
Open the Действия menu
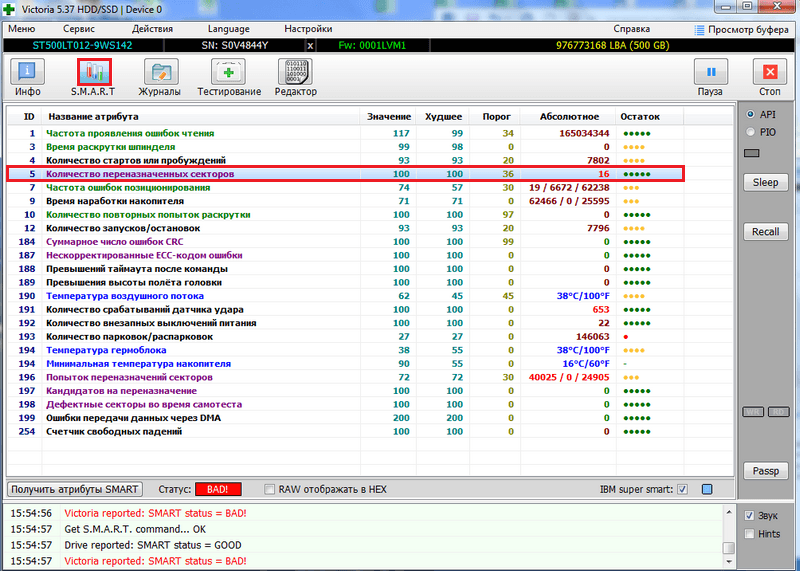(x=152, y=29)
